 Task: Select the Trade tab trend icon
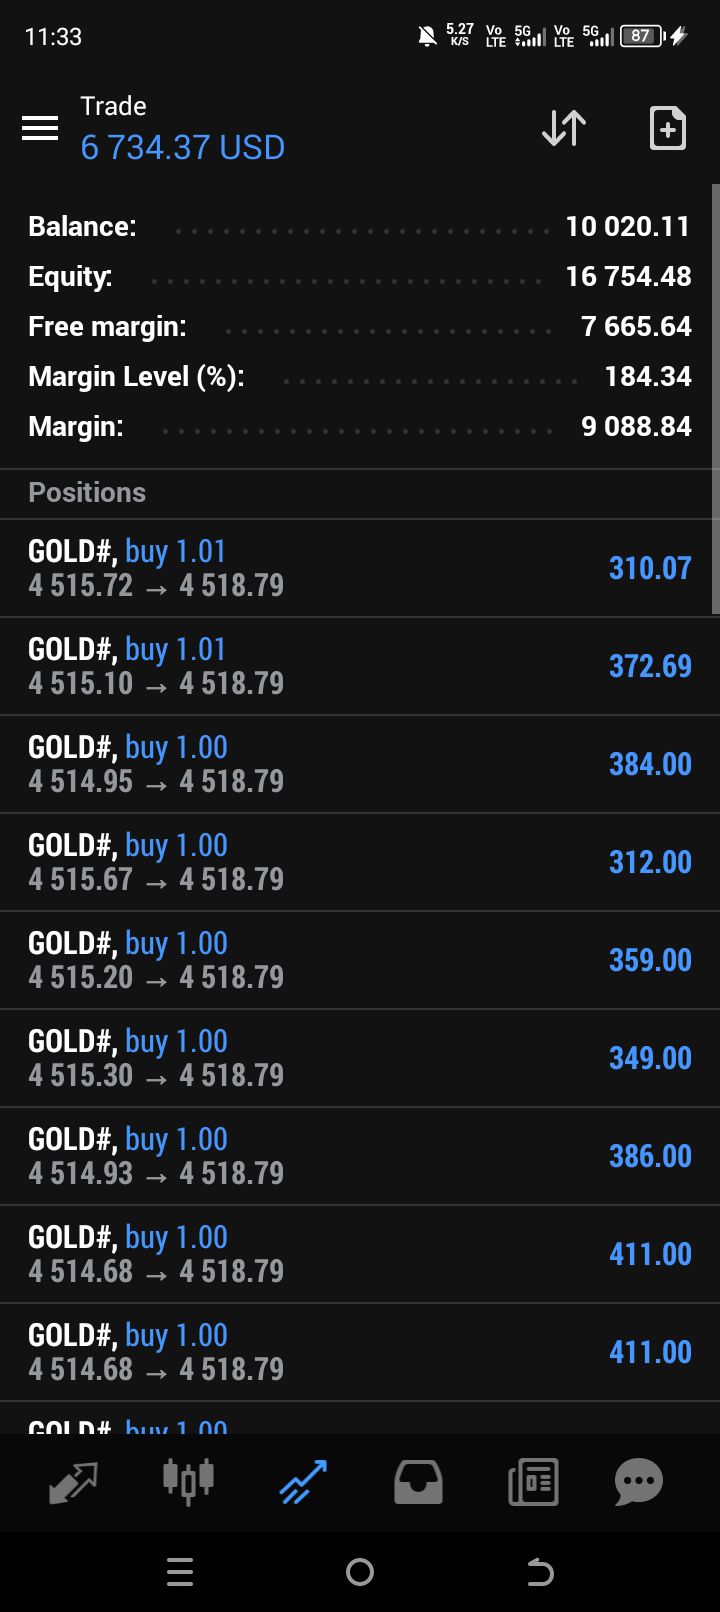click(303, 1482)
